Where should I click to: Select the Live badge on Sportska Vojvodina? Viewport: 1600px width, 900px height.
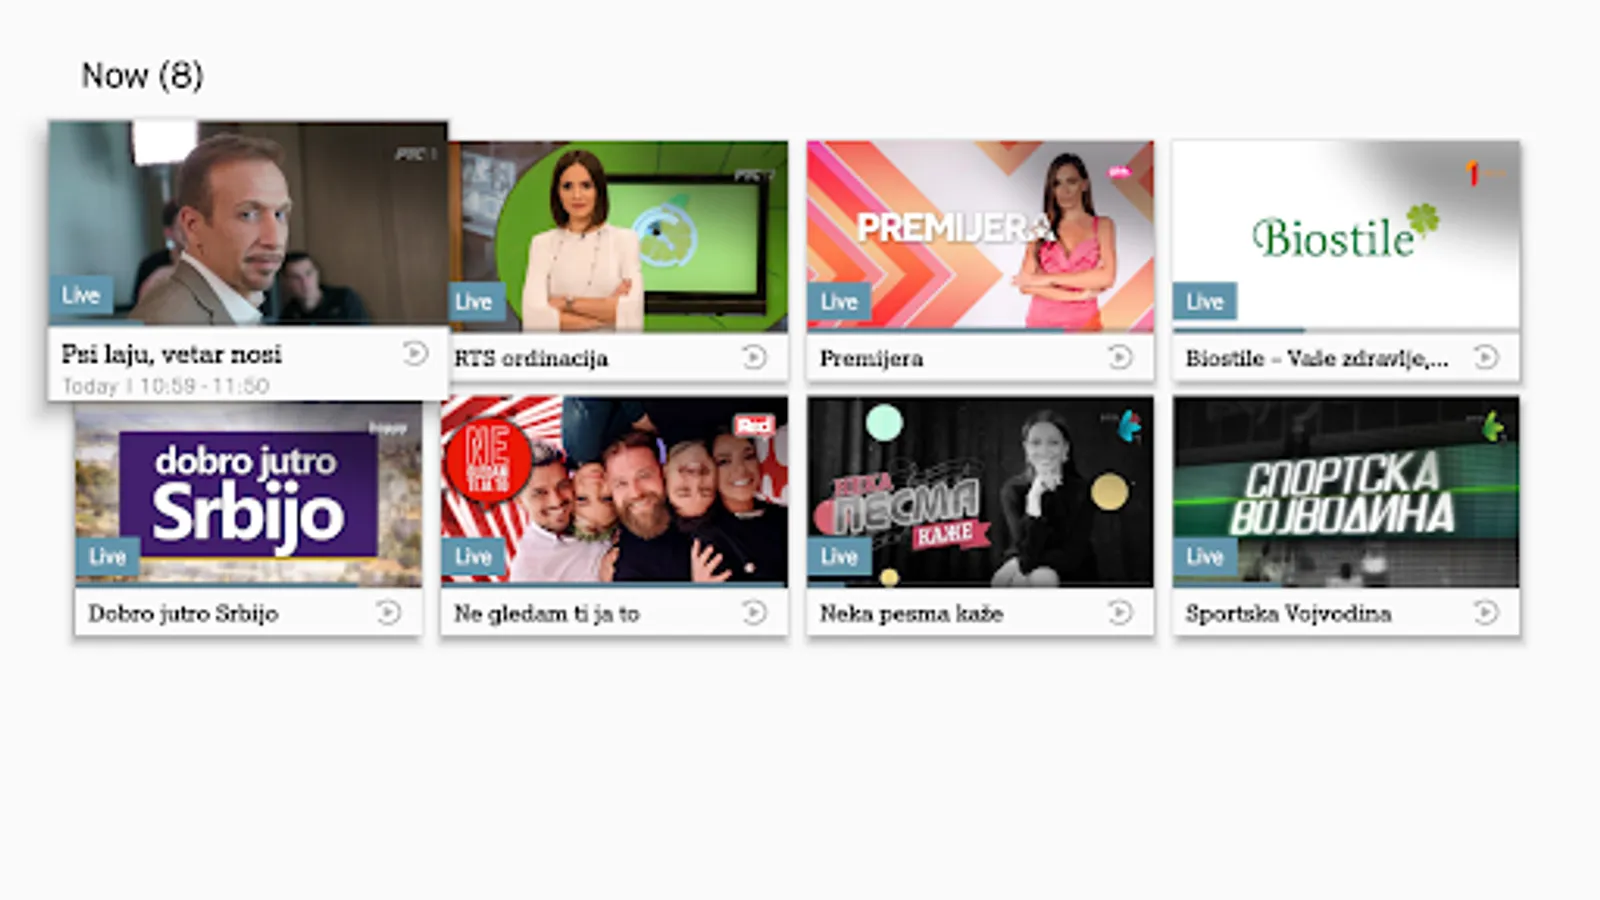point(1205,557)
